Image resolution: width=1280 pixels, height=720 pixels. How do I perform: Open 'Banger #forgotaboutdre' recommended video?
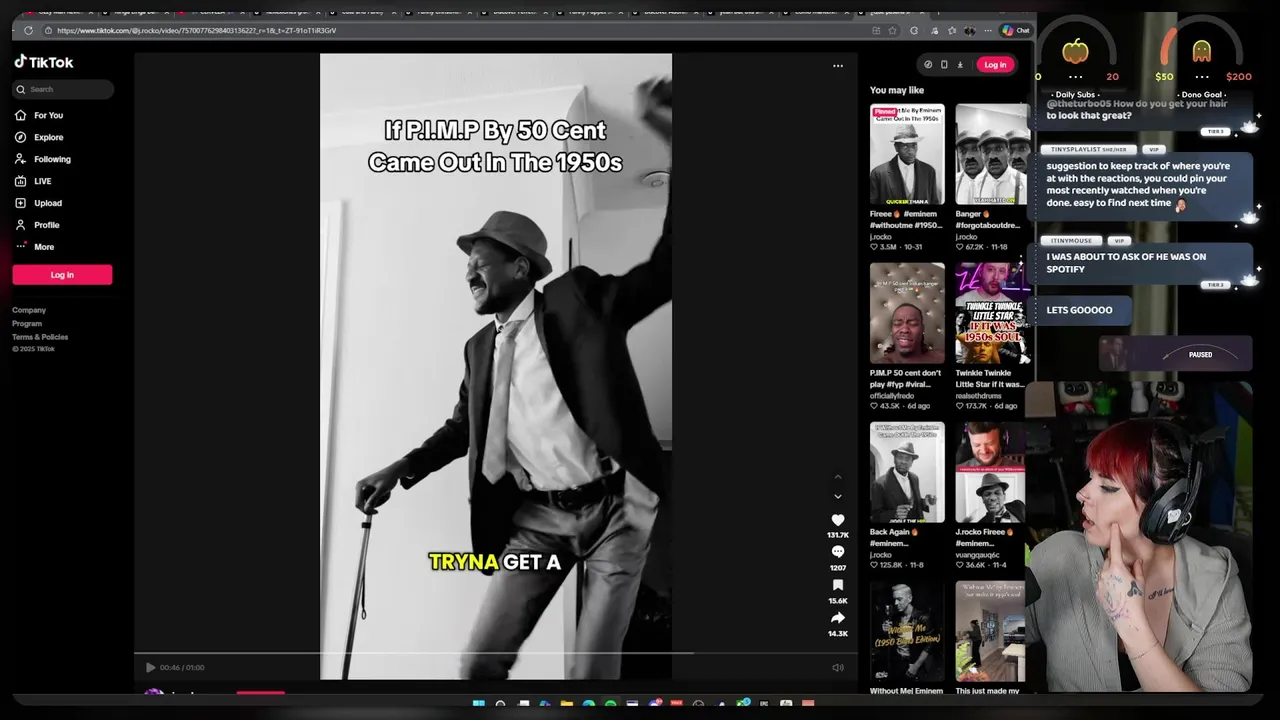(992, 155)
